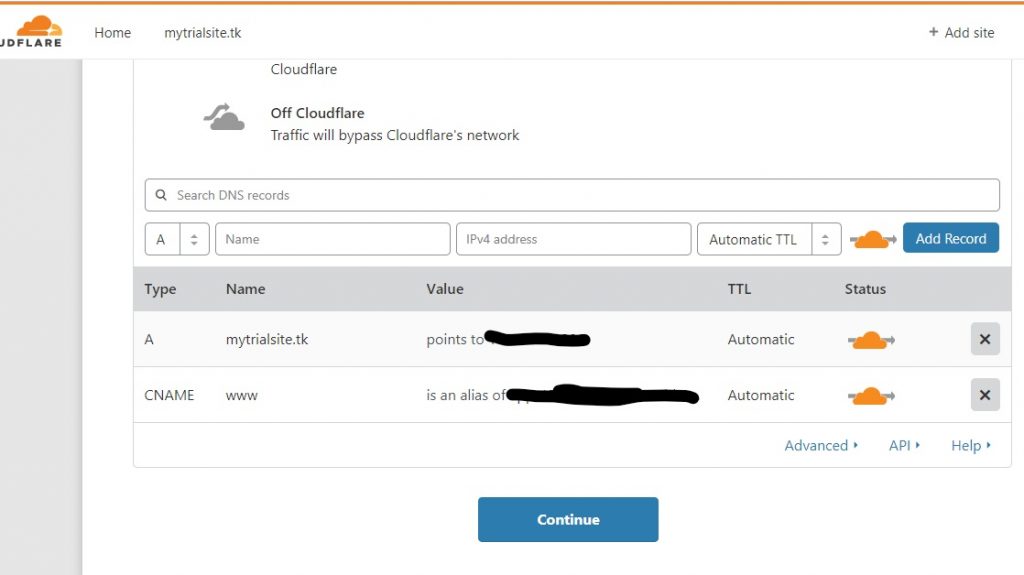Expand the Help link

click(971, 445)
